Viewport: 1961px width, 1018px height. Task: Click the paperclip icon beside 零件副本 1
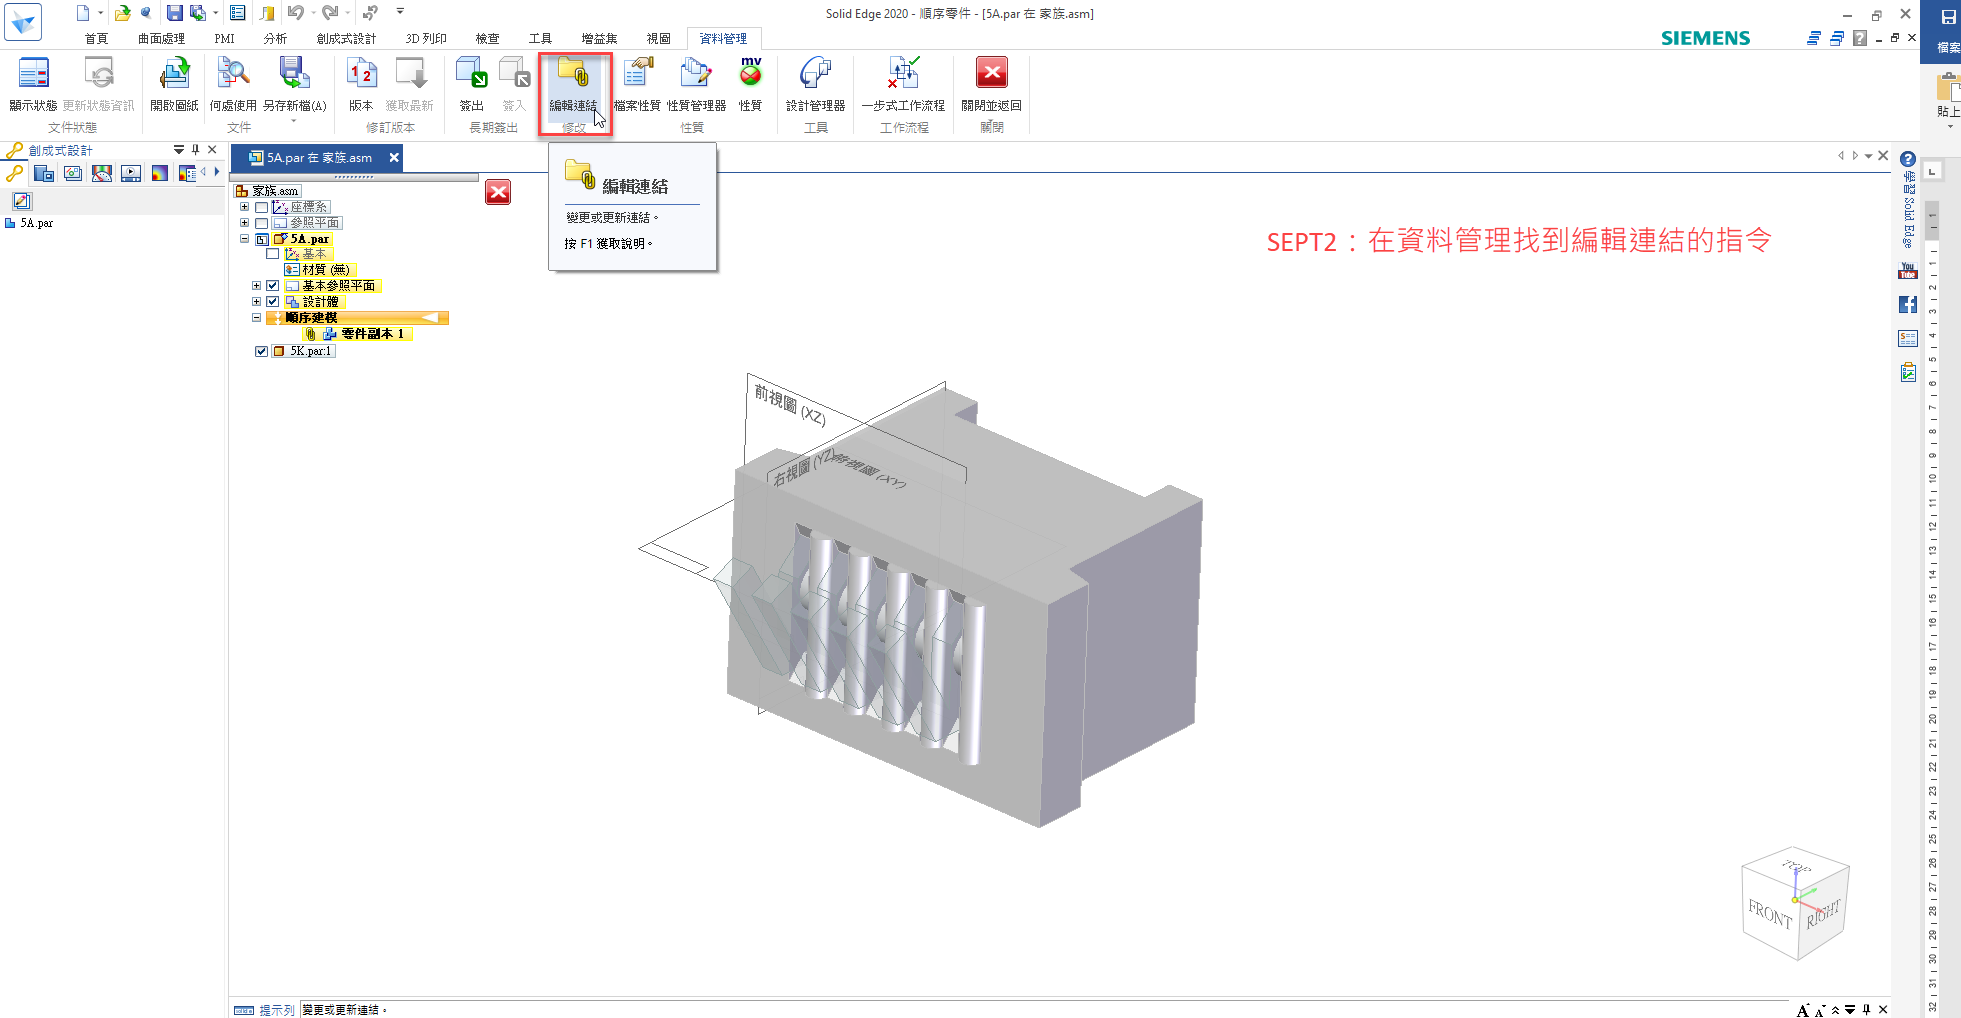311,334
